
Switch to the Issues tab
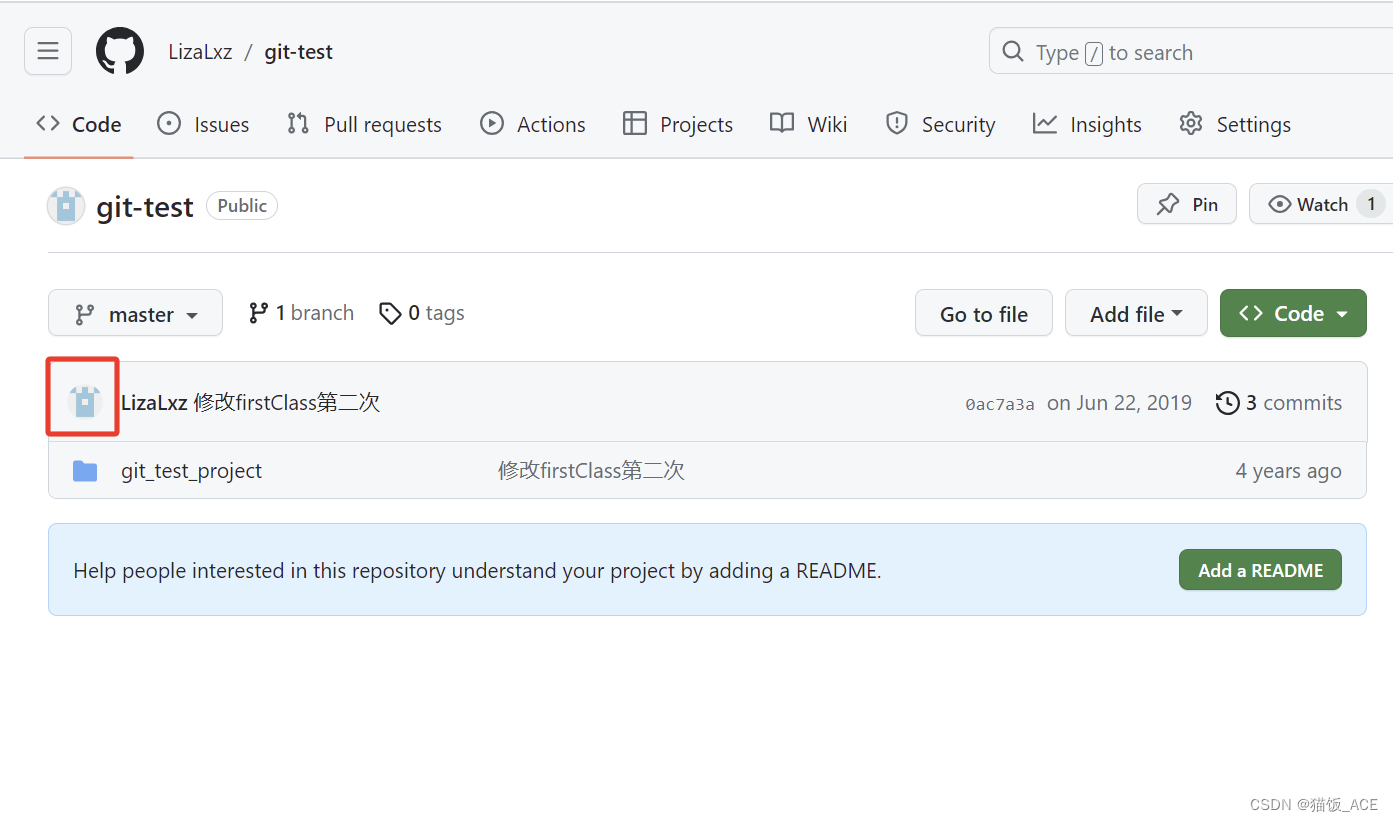tap(204, 124)
